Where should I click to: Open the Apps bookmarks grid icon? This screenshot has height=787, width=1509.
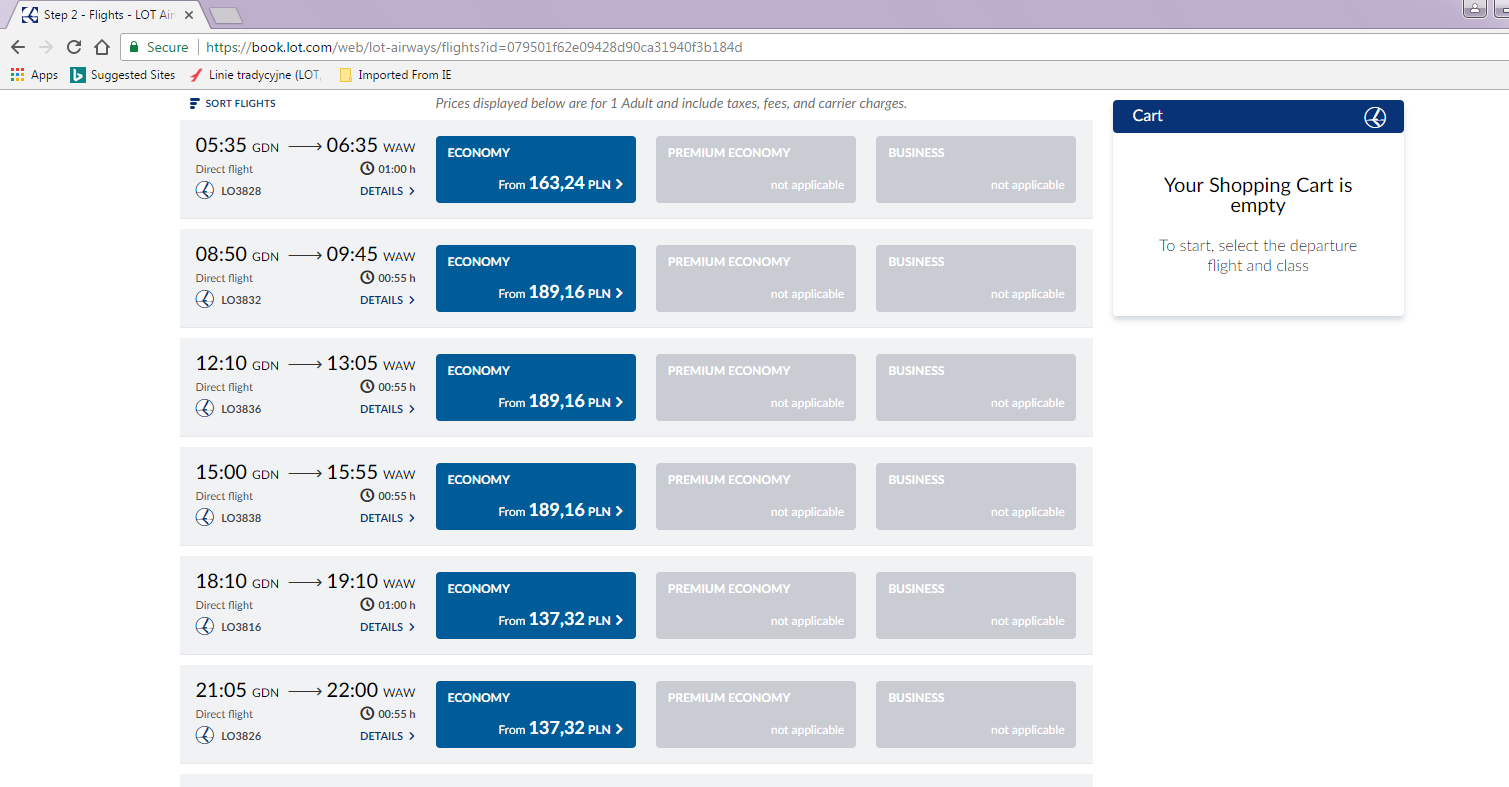coord(17,75)
